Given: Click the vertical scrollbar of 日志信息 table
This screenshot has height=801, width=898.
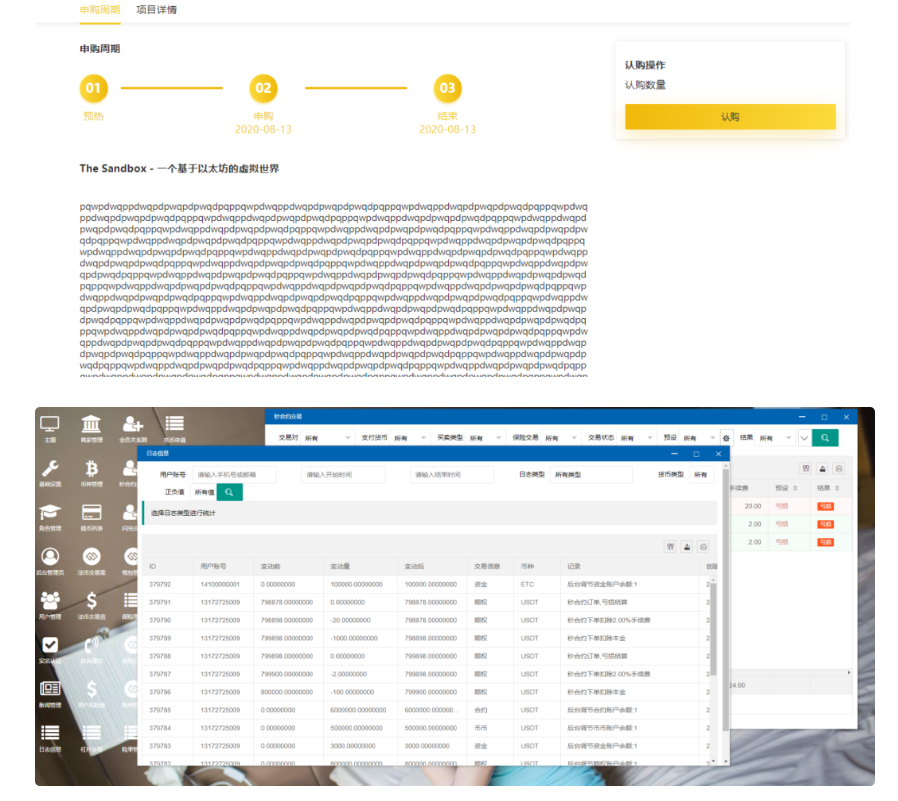Looking at the screenshot, I should 713,629.
